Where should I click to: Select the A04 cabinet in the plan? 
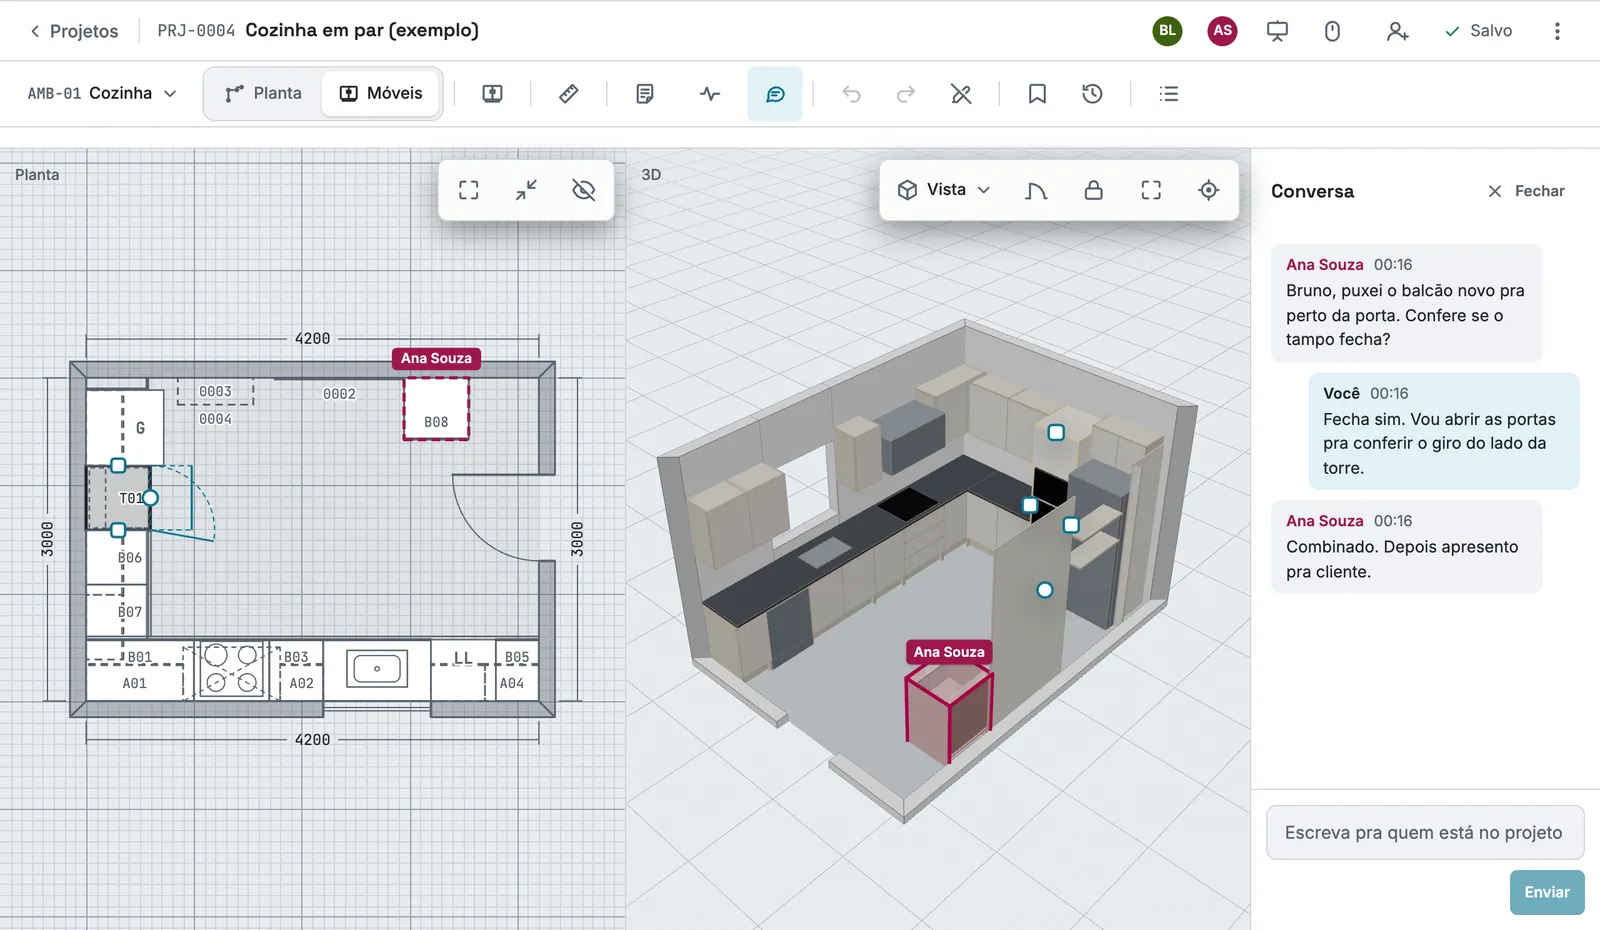512,683
